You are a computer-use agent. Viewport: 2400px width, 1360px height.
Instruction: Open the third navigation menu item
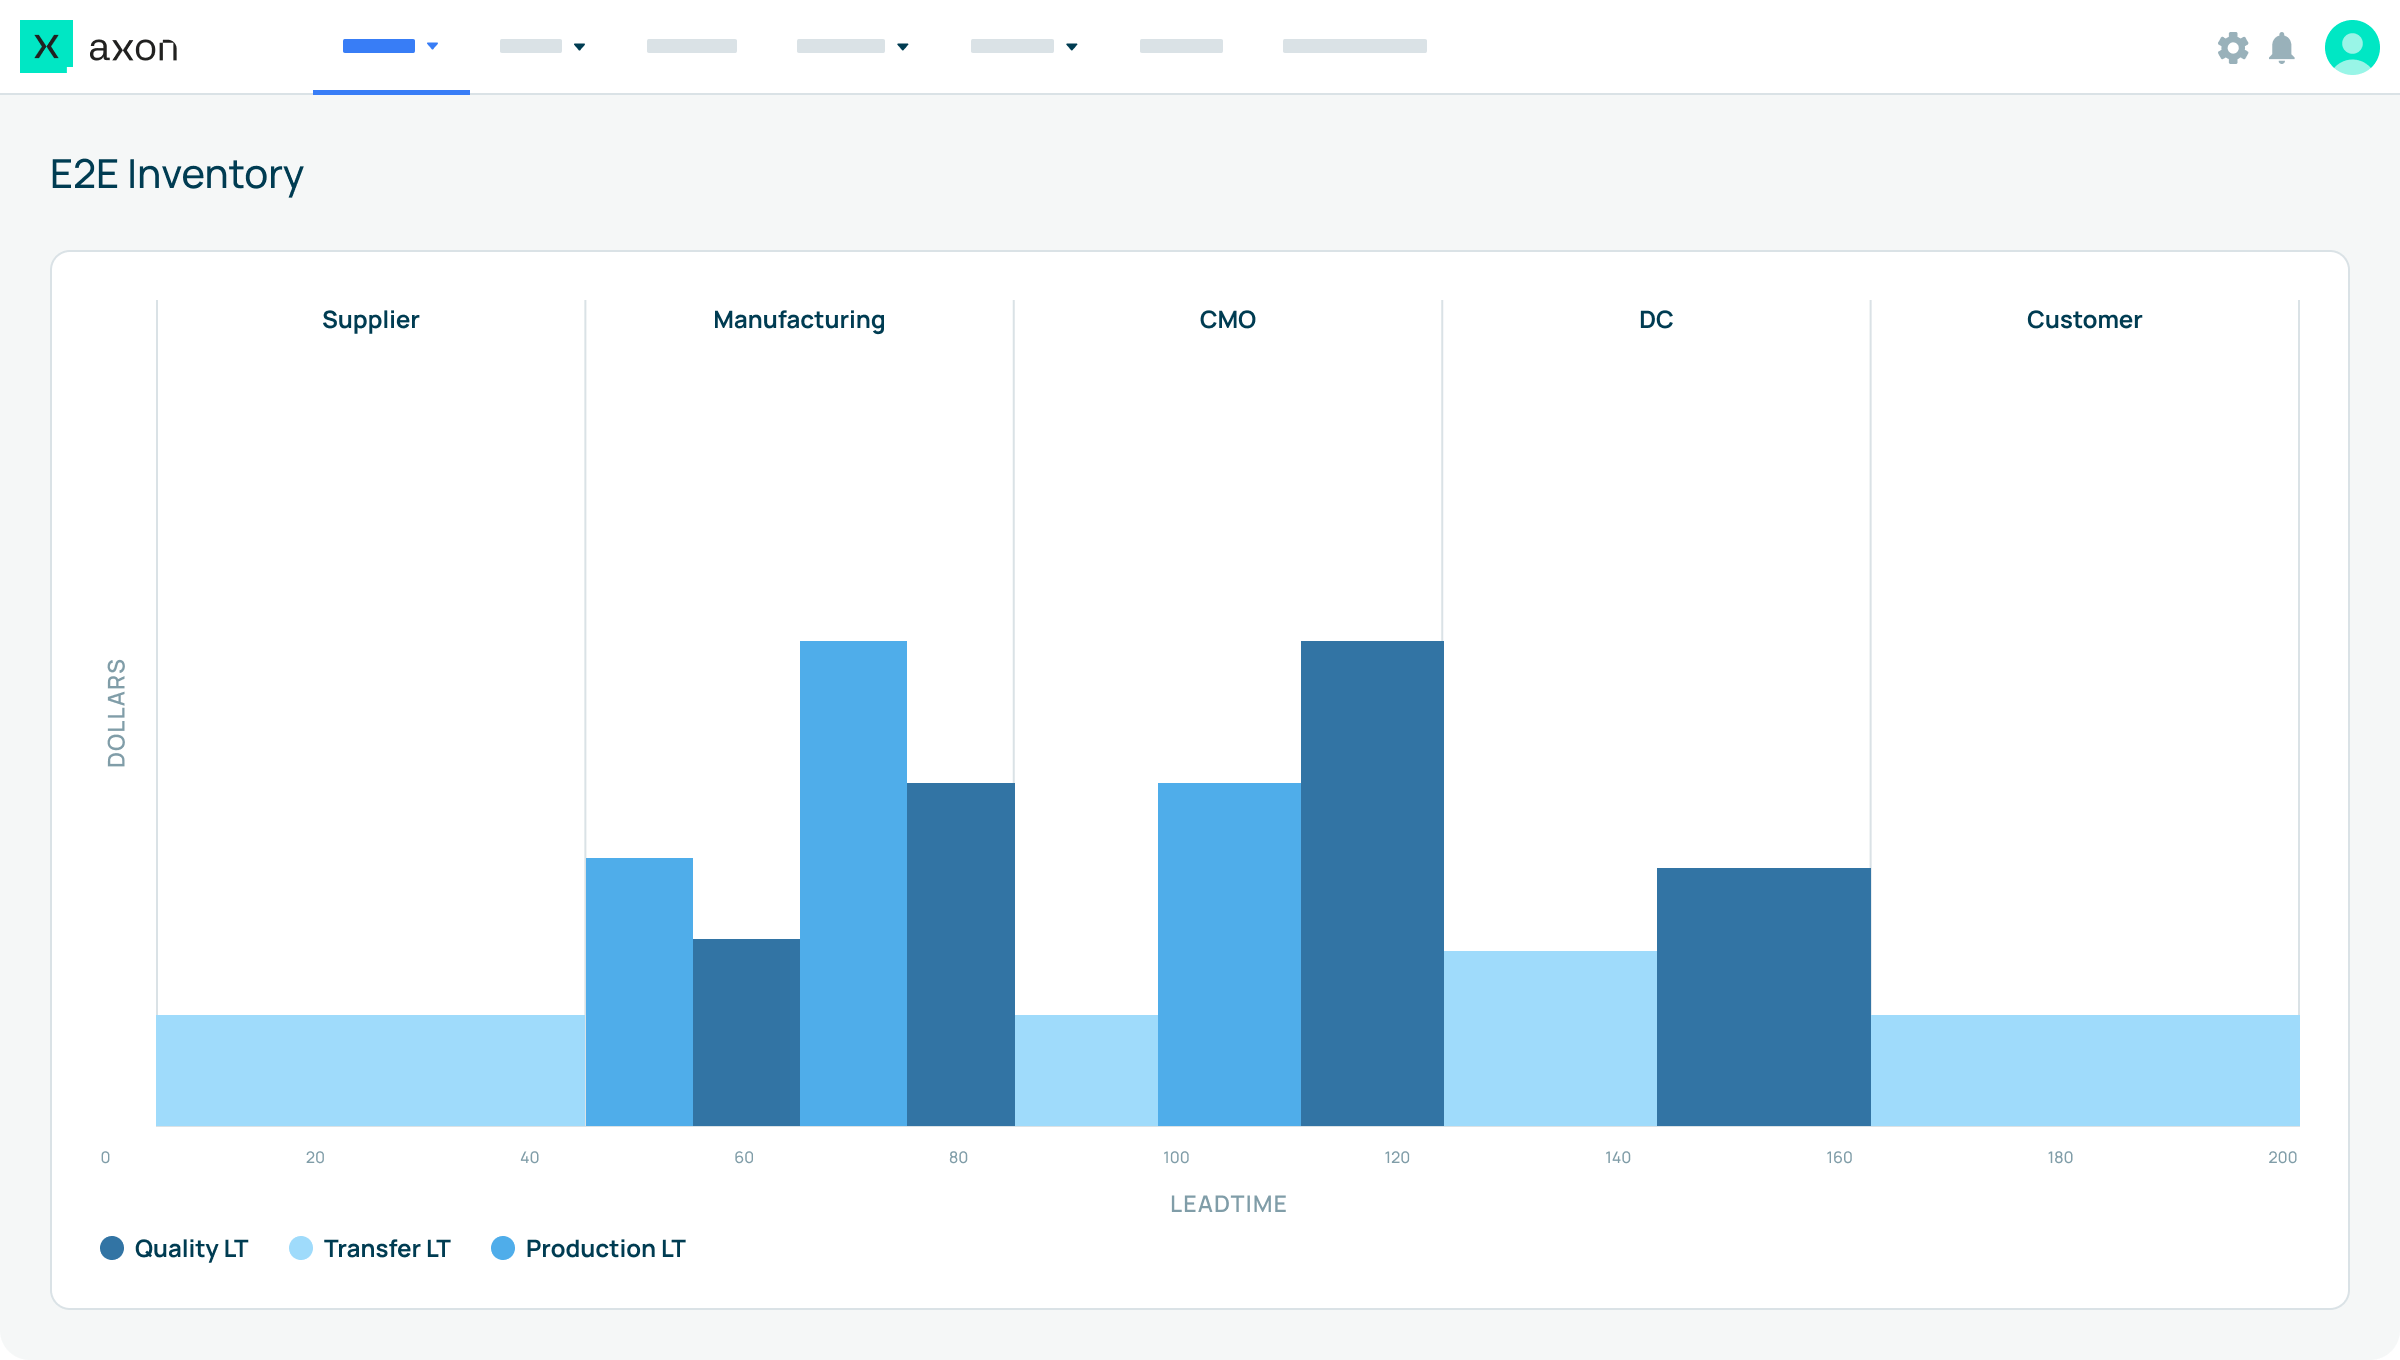click(x=692, y=46)
